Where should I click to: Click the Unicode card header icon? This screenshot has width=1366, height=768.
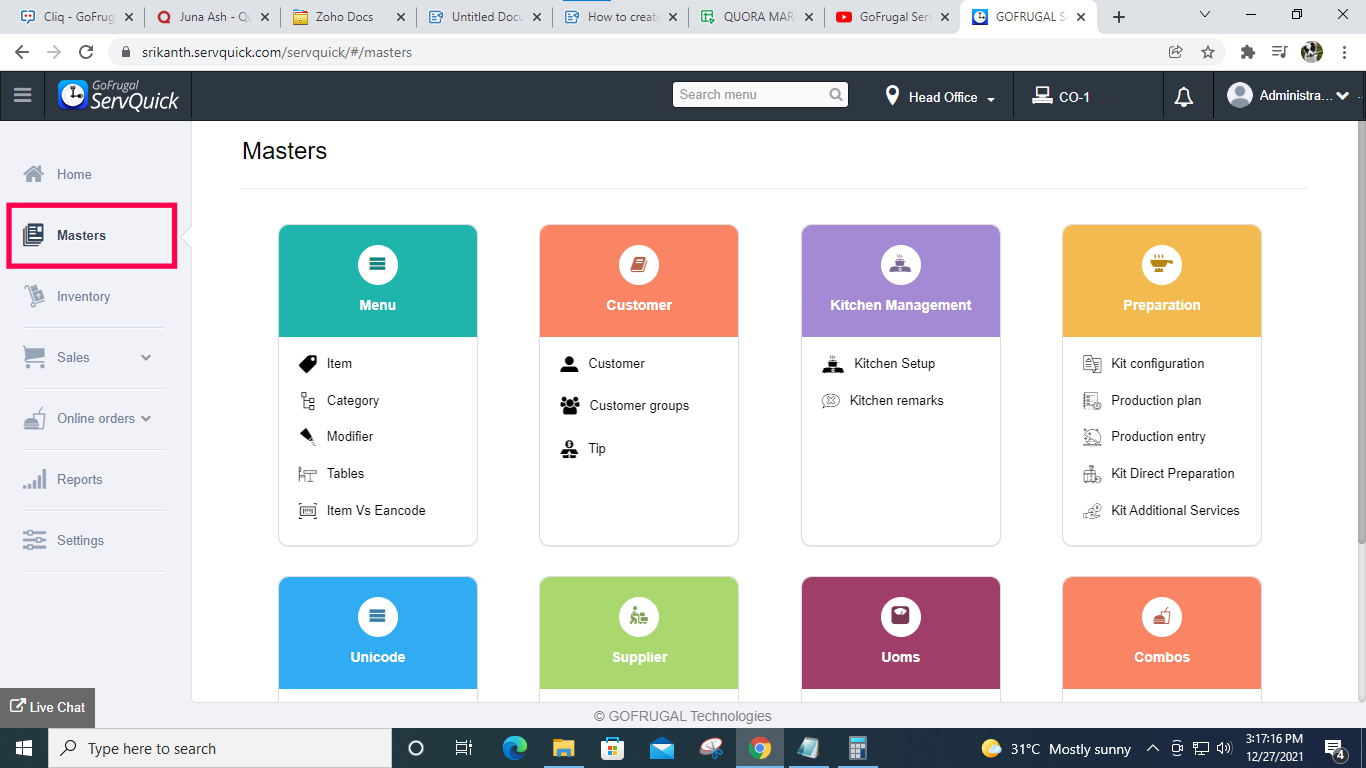[x=378, y=617]
